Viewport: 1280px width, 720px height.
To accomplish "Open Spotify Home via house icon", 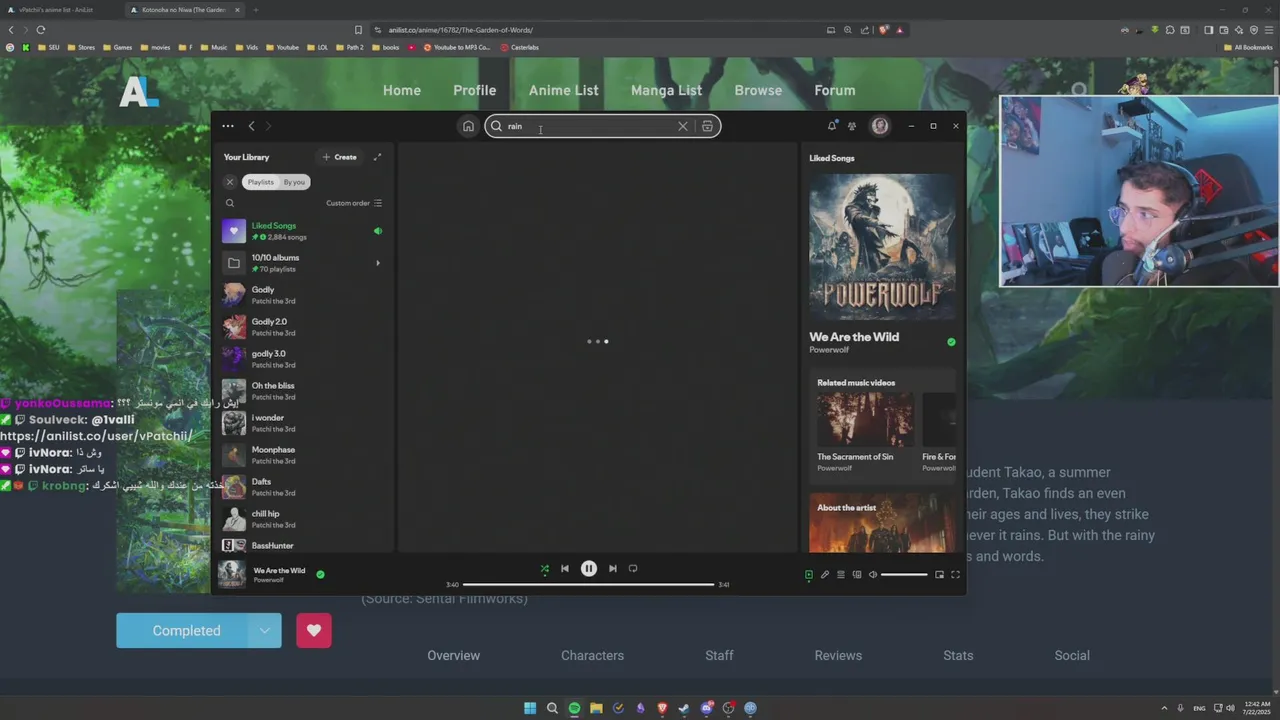I will pos(468,126).
